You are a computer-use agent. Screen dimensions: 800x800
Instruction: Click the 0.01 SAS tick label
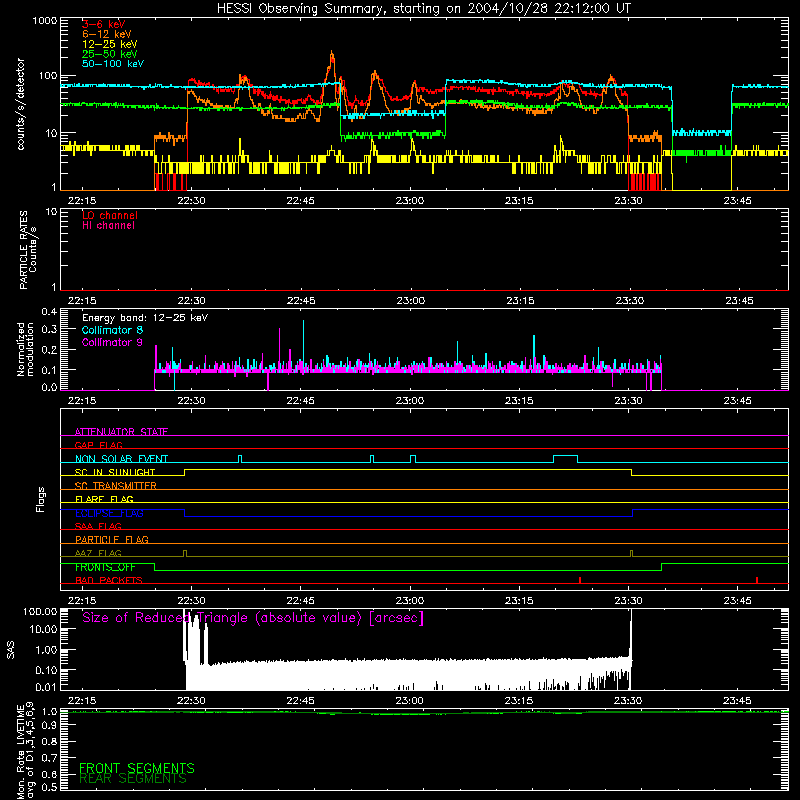(x=46, y=687)
